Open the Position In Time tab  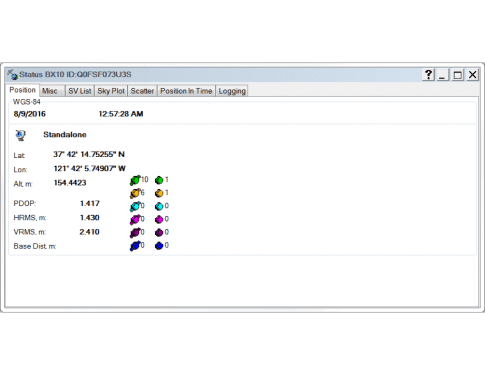pyautogui.click(x=186, y=91)
